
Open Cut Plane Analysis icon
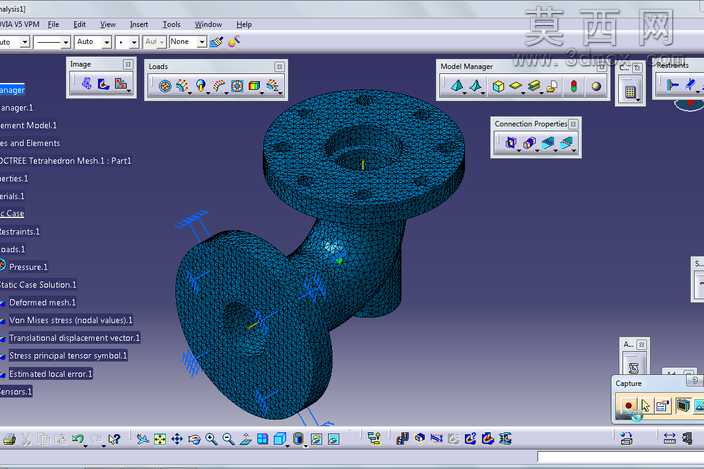(420, 438)
